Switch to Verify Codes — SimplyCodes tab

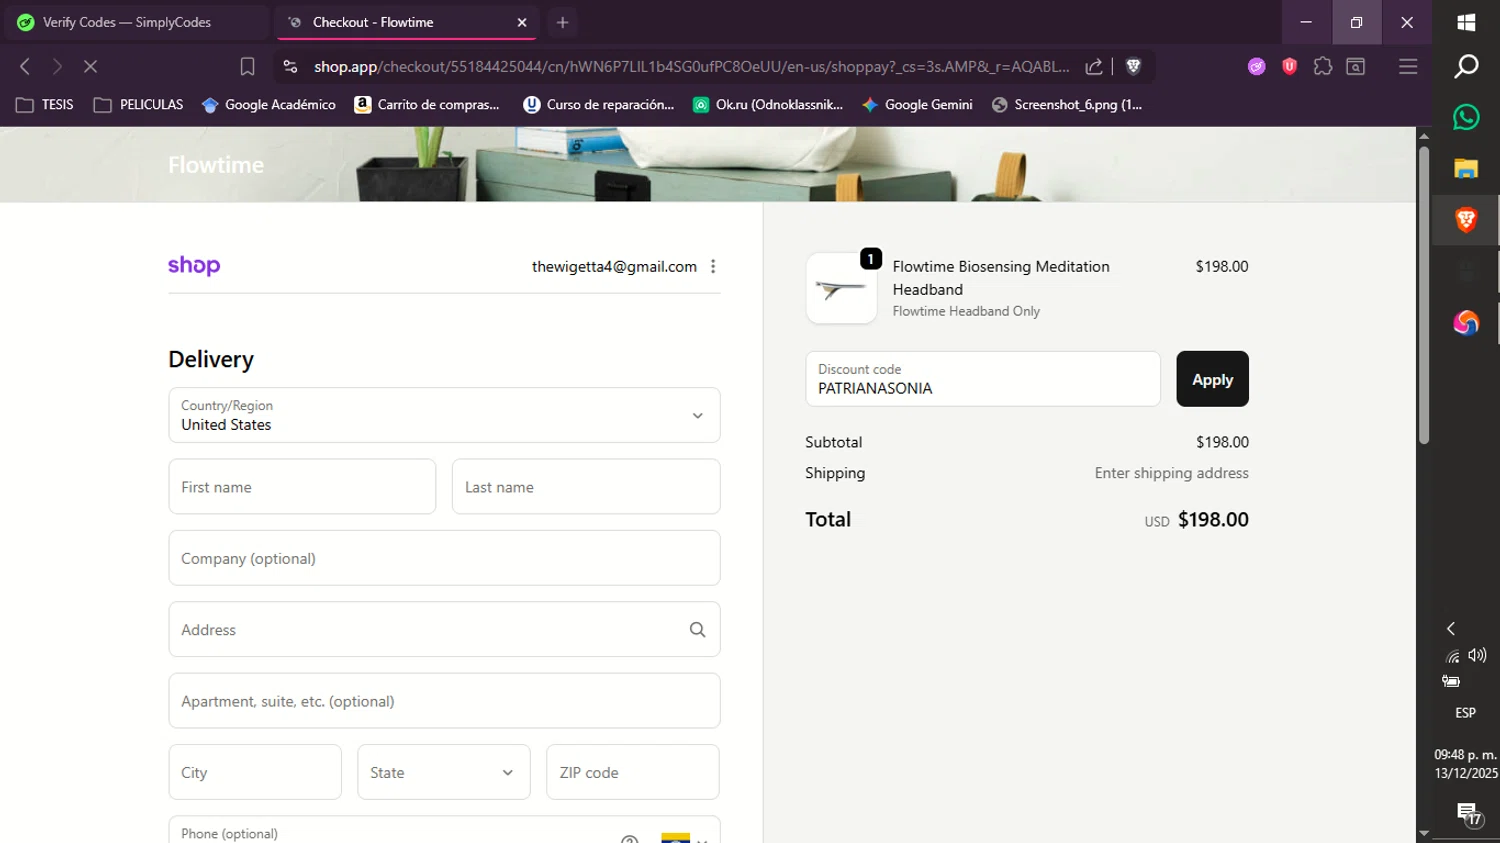(135, 22)
